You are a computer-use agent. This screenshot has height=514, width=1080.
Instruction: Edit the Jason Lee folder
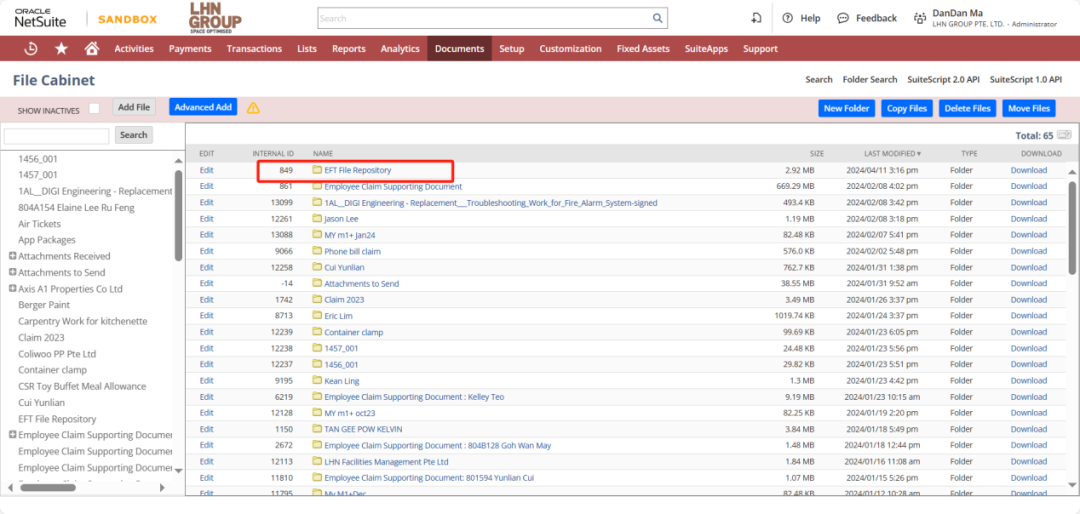coord(207,218)
